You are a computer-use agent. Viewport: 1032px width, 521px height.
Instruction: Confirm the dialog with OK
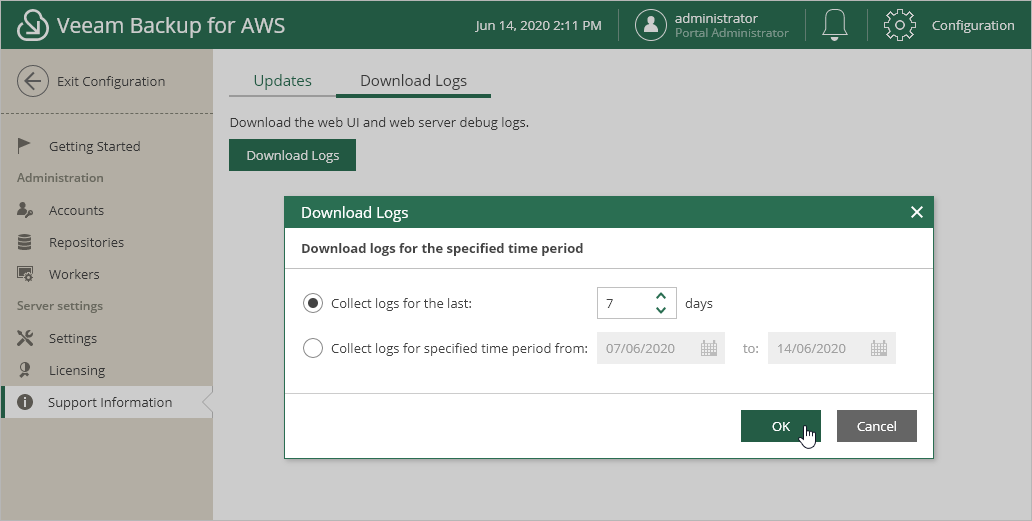(x=781, y=426)
